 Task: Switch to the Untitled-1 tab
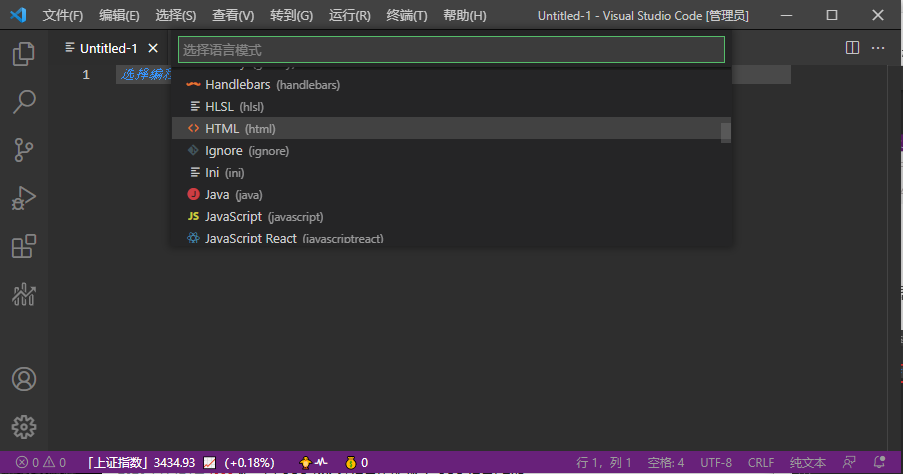108,48
